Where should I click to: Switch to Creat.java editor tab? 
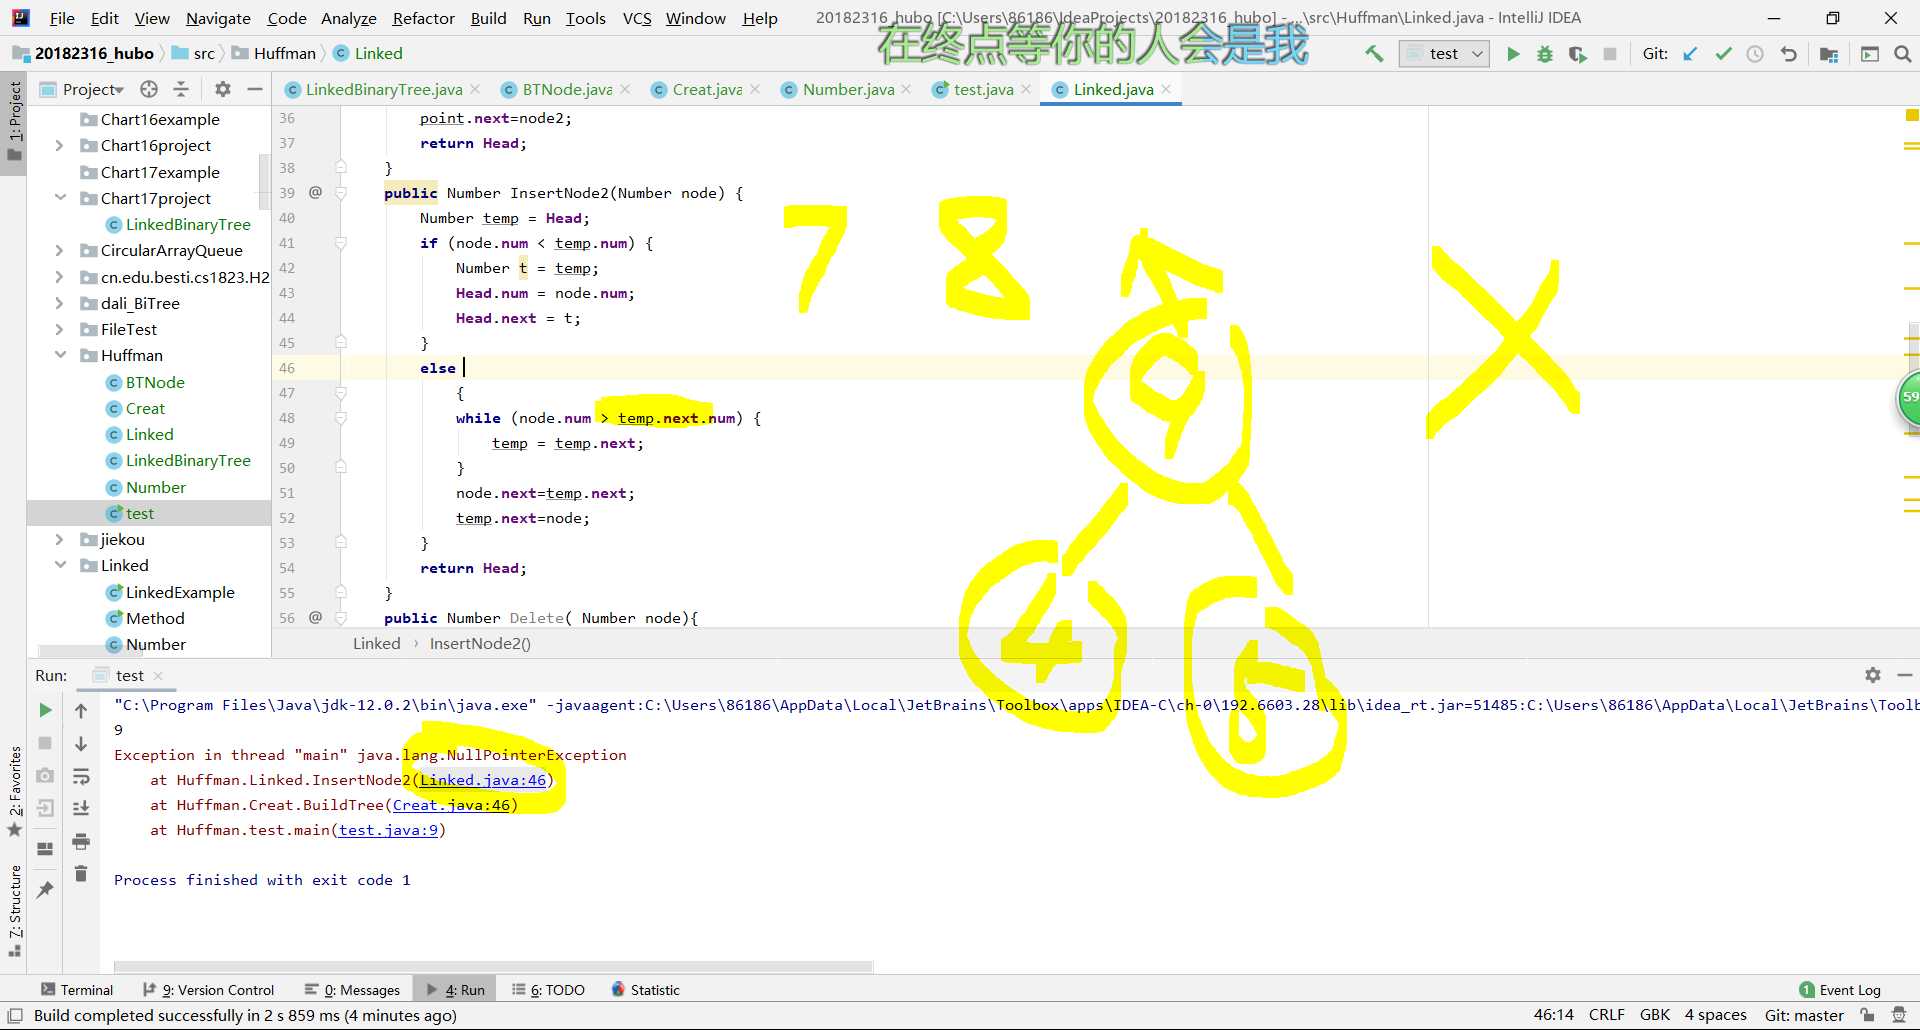tap(706, 89)
